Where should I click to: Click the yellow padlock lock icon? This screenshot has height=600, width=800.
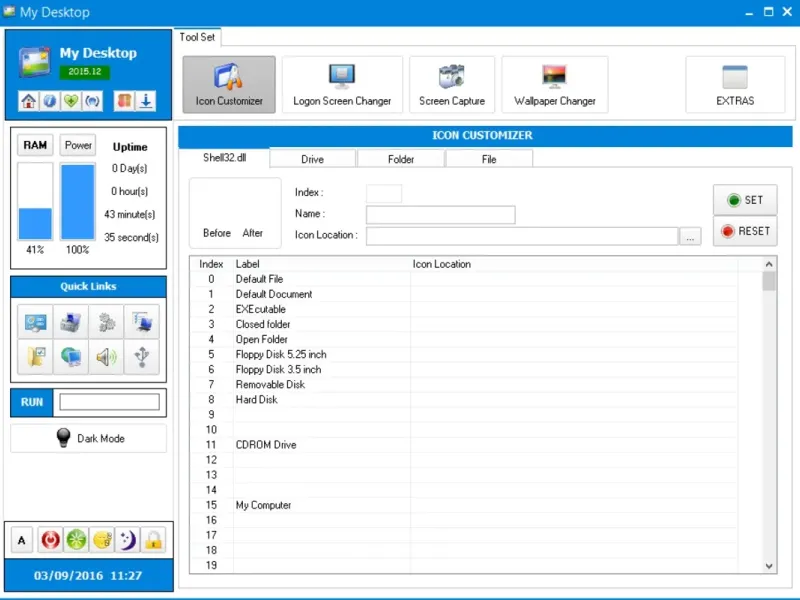(153, 541)
